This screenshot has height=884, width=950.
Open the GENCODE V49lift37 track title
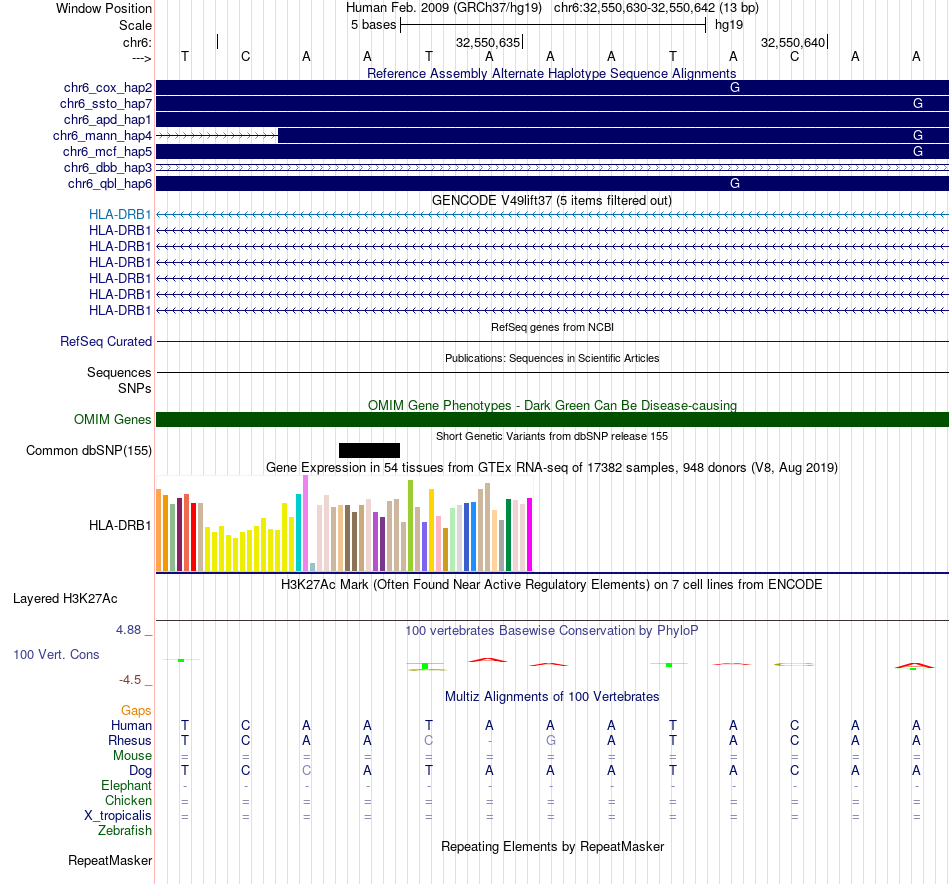click(552, 201)
